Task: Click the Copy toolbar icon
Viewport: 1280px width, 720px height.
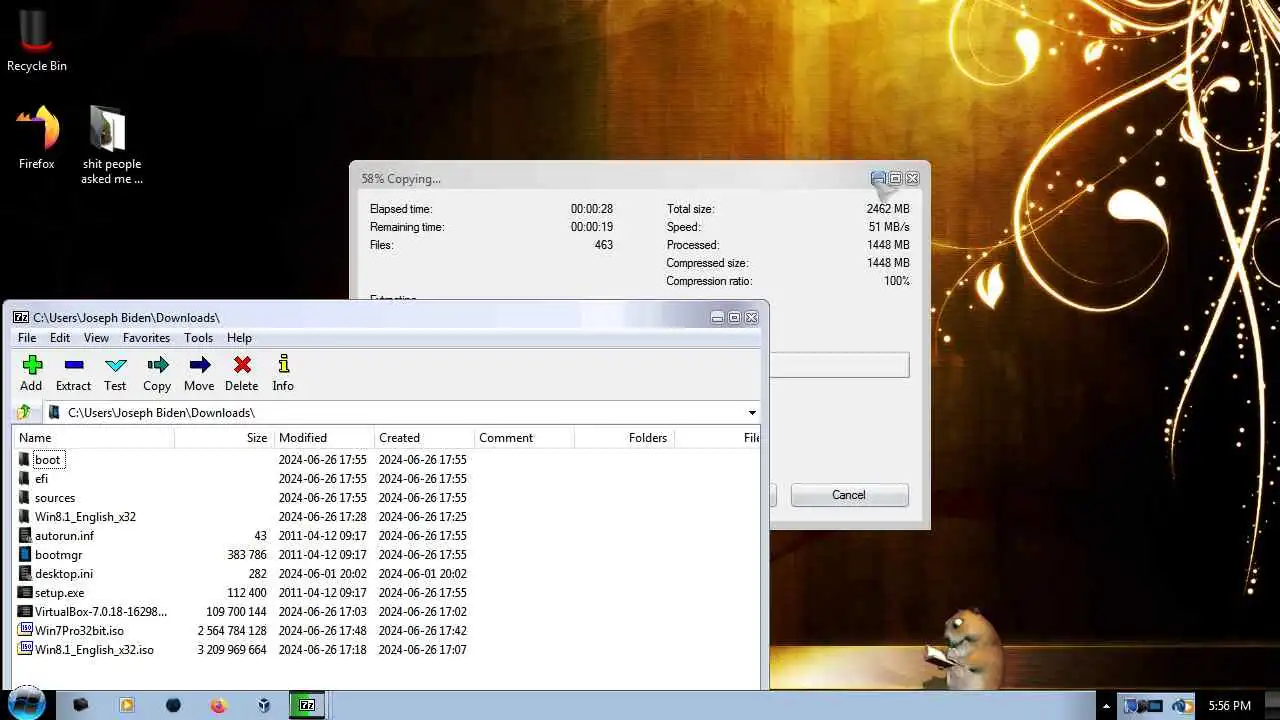Action: click(x=157, y=365)
